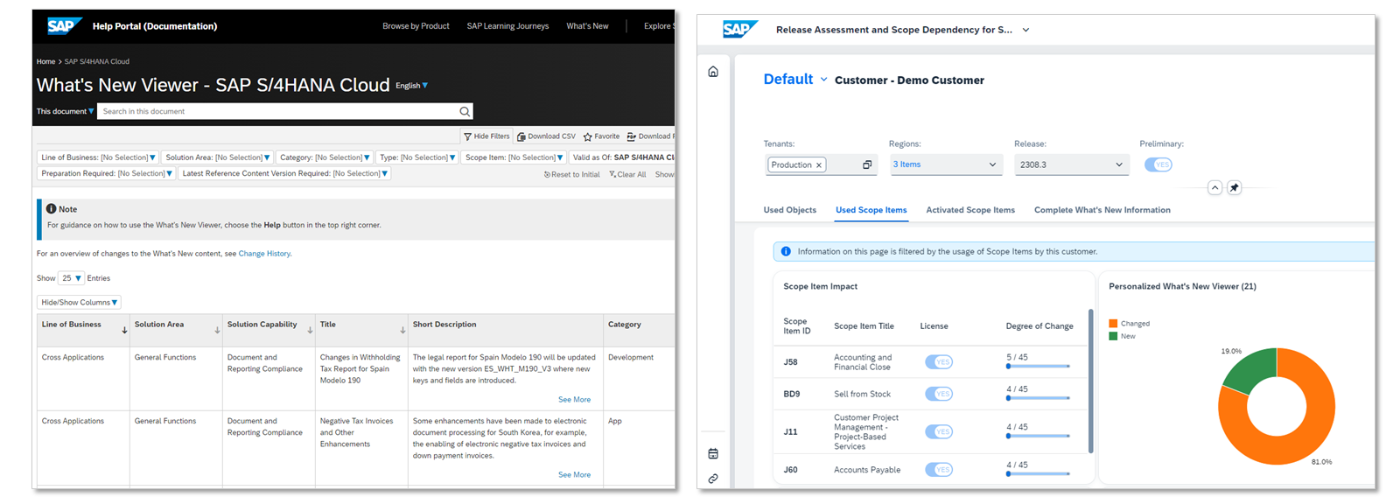Switch to the Used Scope Items tab
Viewport: 1400px width, 504px height.
(x=871, y=210)
